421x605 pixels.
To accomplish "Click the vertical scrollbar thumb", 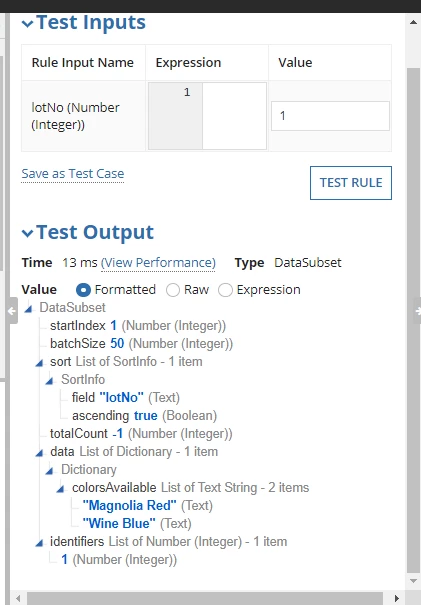I will tap(413, 320).
